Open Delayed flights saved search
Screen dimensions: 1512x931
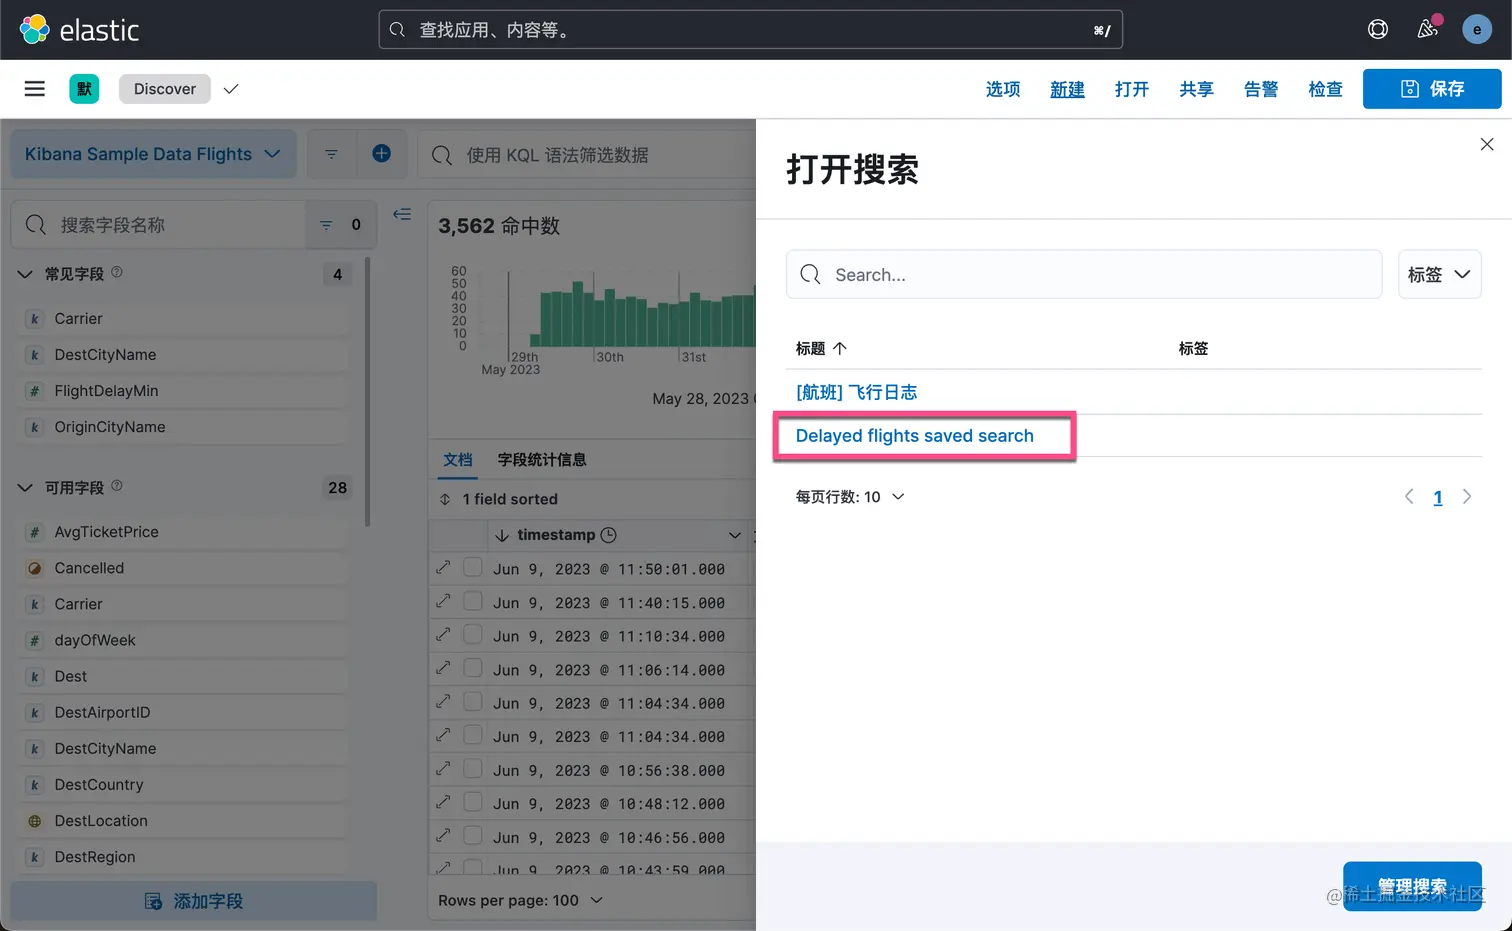point(915,436)
